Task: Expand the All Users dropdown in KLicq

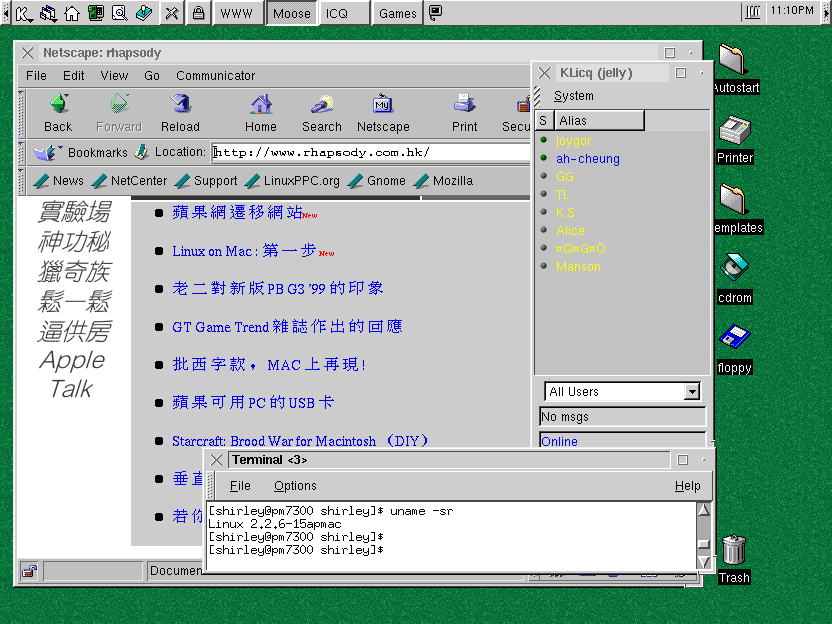Action: (690, 392)
